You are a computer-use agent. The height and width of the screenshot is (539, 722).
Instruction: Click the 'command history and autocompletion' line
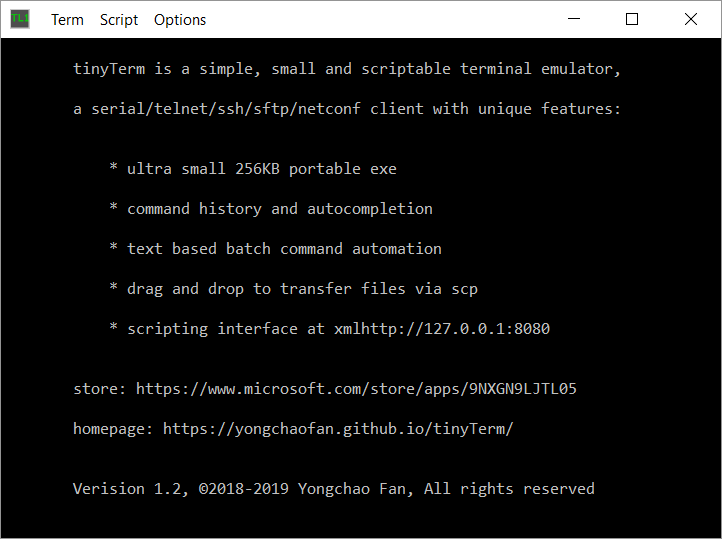[279, 209]
